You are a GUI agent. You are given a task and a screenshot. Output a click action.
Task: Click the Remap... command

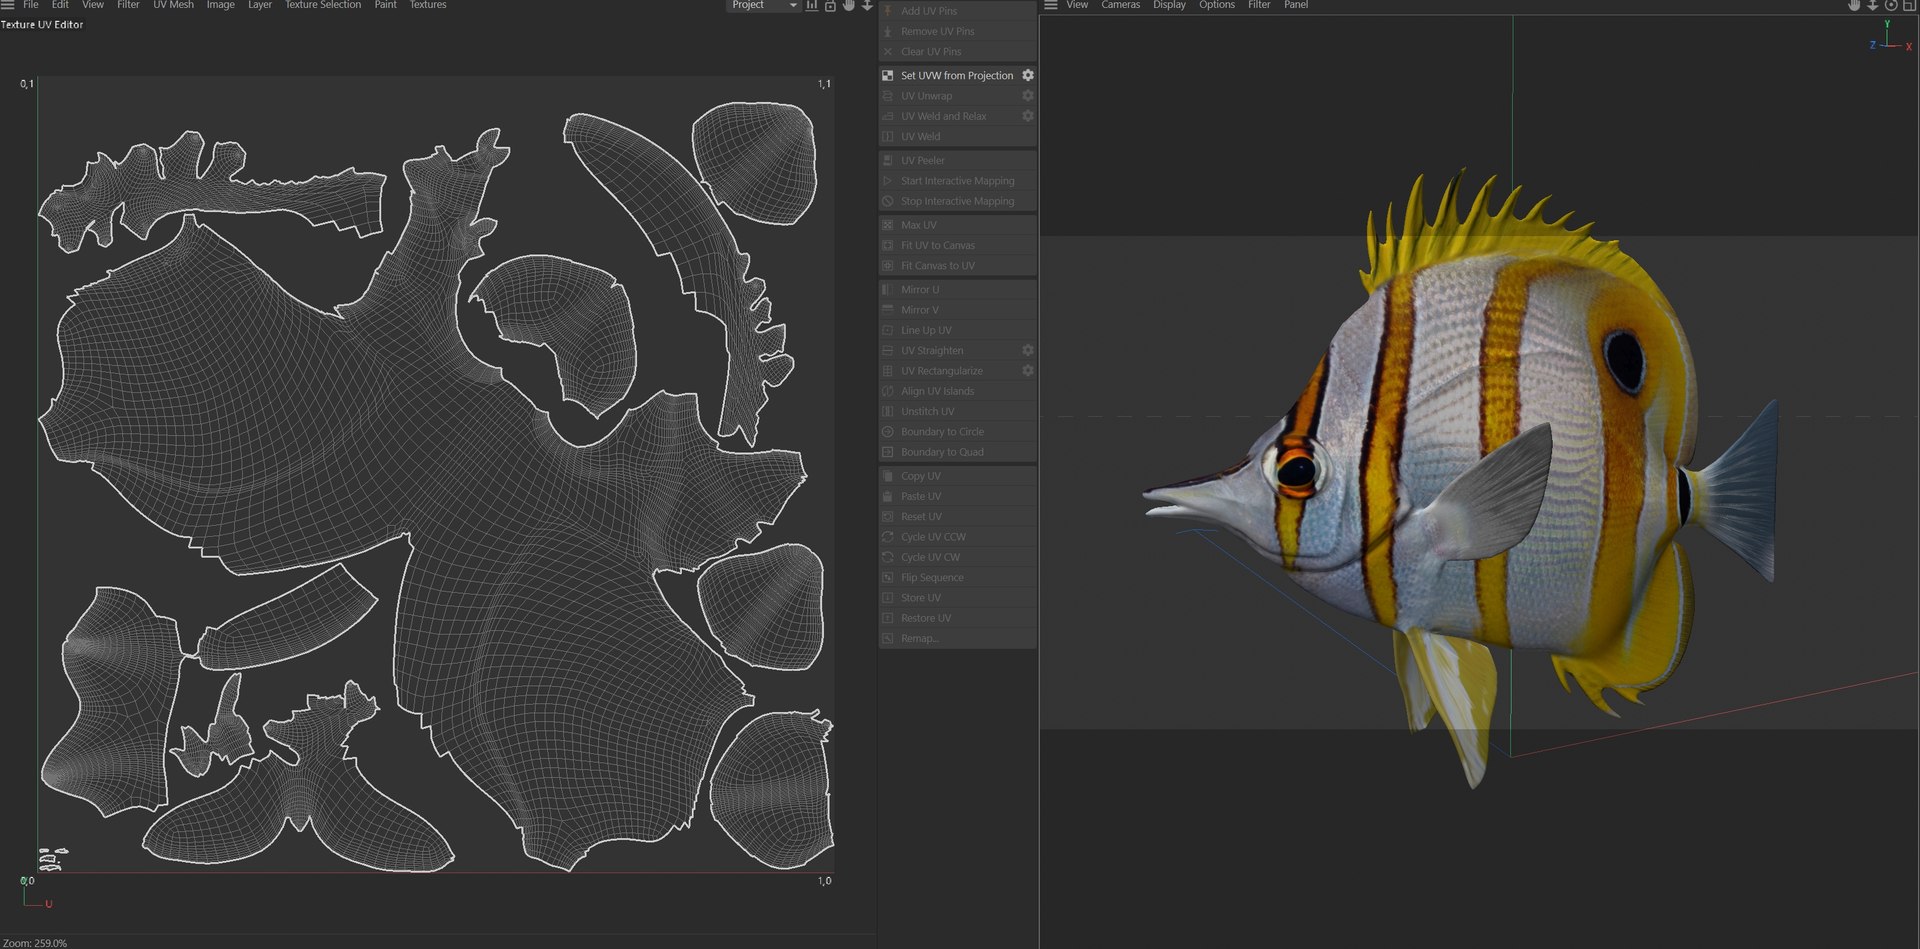point(957,638)
